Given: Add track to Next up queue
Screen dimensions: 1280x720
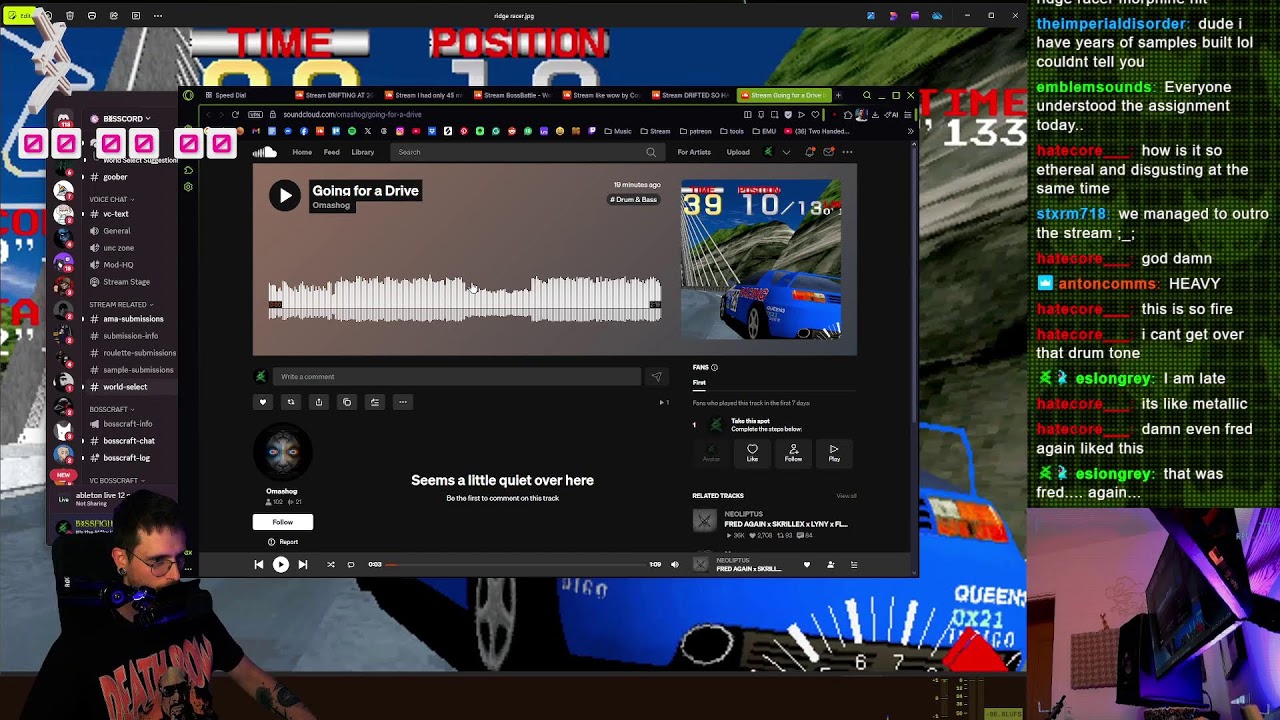Looking at the screenshot, I should (x=375, y=402).
